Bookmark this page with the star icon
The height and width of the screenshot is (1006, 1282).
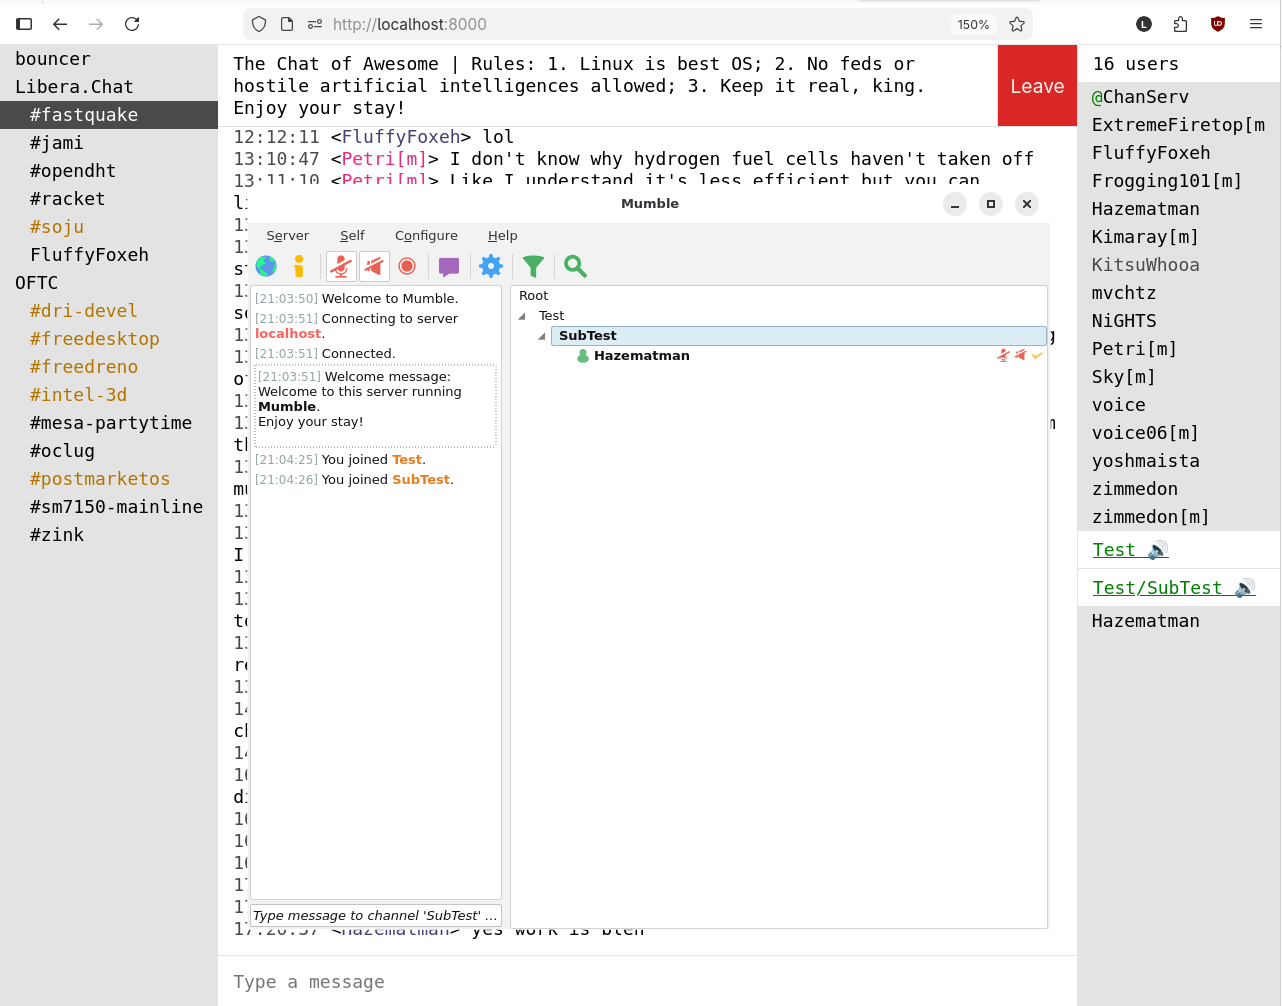point(1017,24)
